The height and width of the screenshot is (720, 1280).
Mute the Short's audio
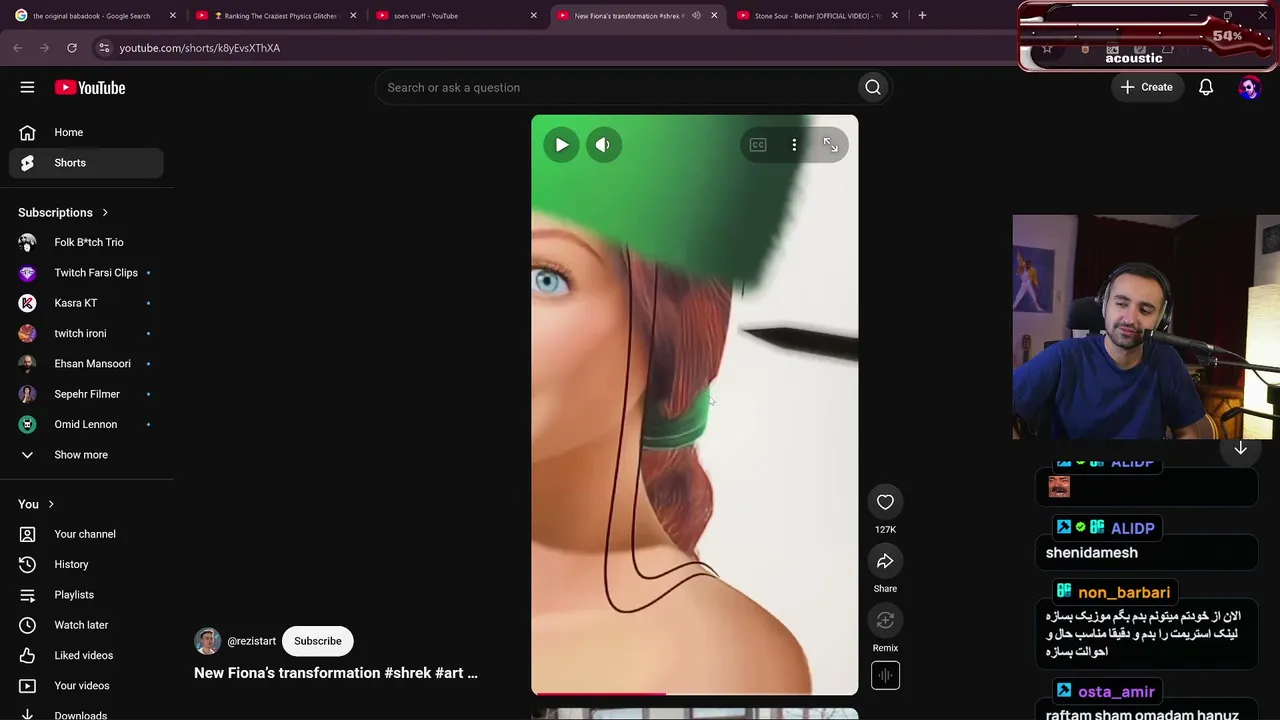[x=603, y=145]
